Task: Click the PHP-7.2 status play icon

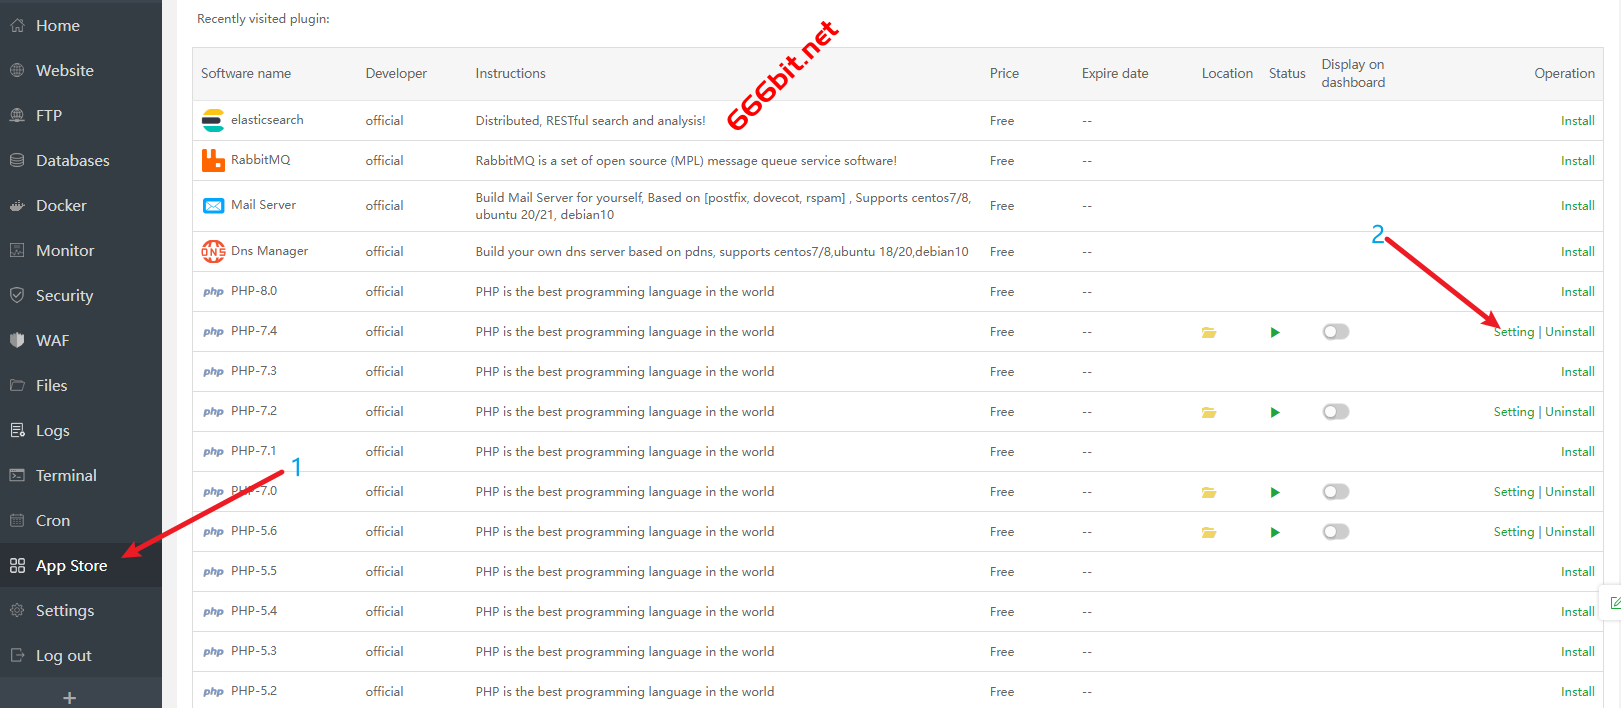Action: (x=1275, y=412)
